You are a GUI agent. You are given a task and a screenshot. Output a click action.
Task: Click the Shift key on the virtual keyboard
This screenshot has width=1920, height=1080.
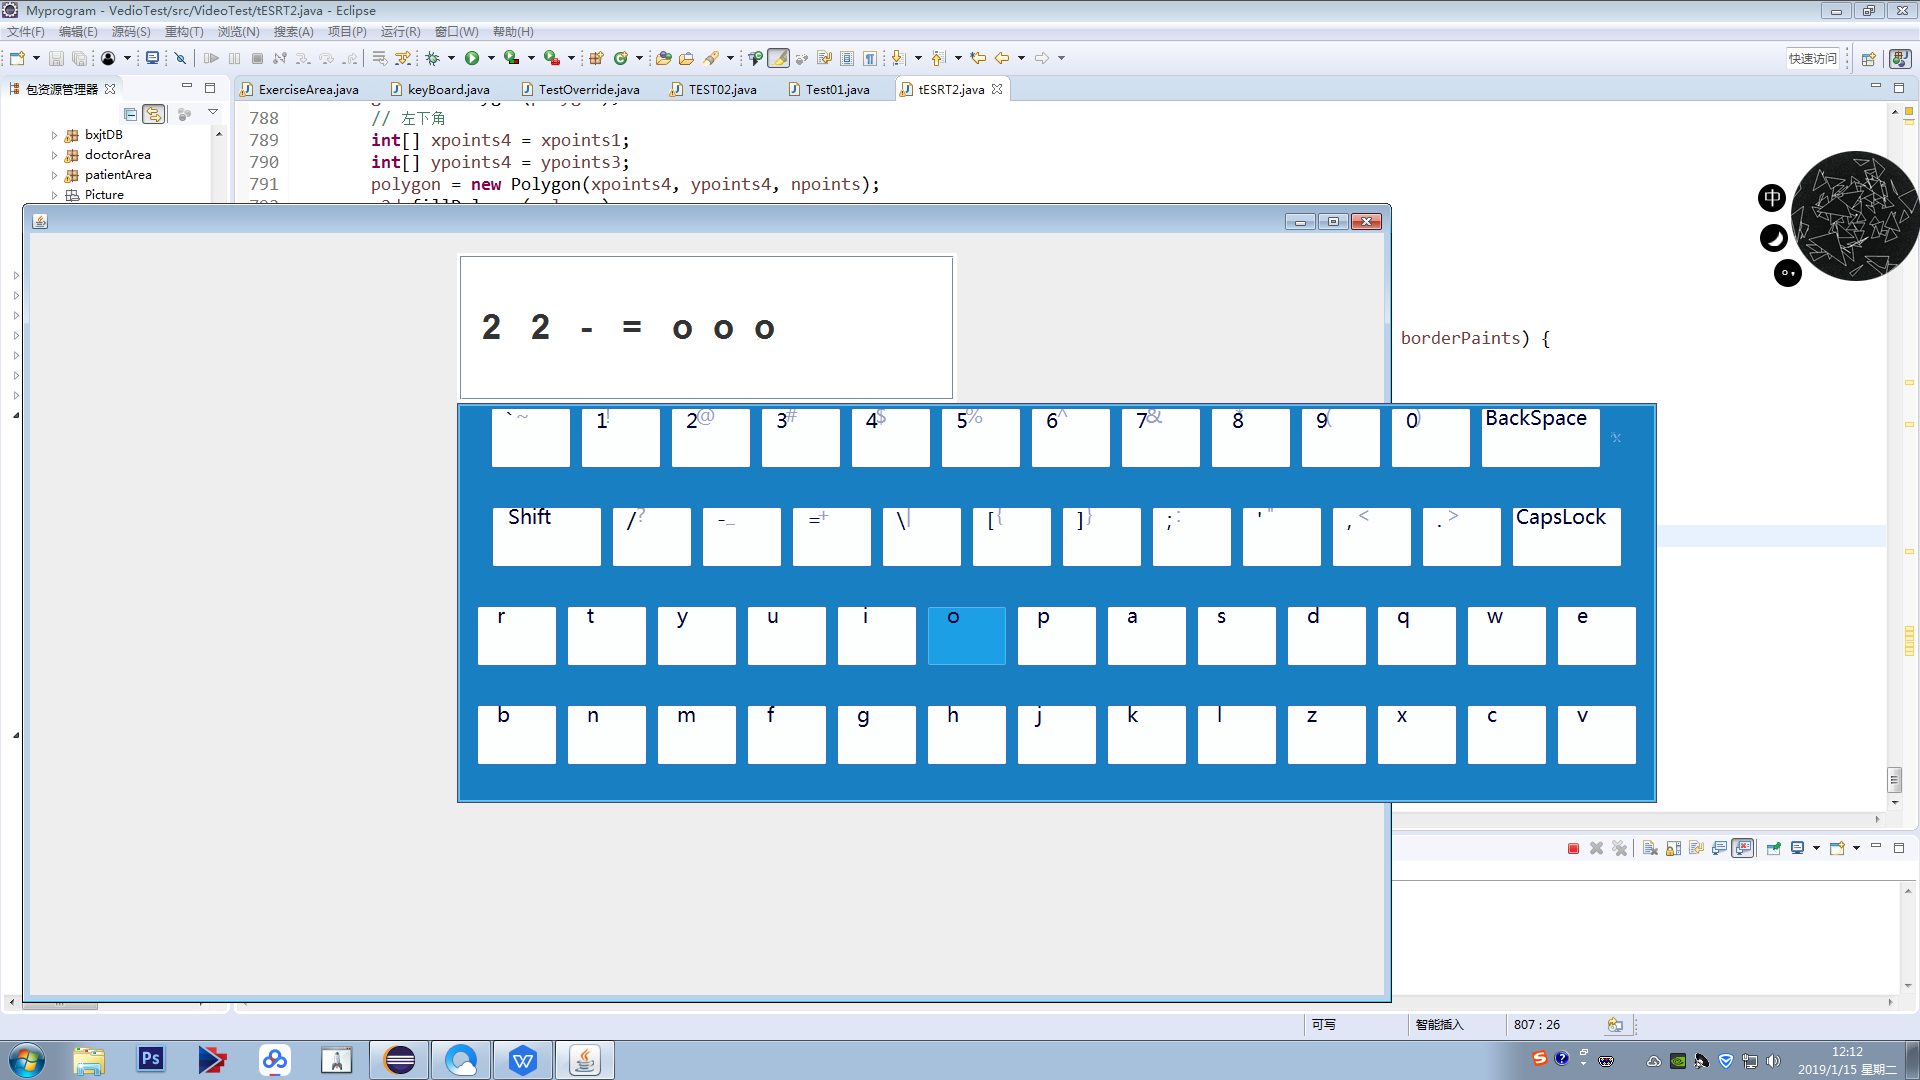[546, 536]
